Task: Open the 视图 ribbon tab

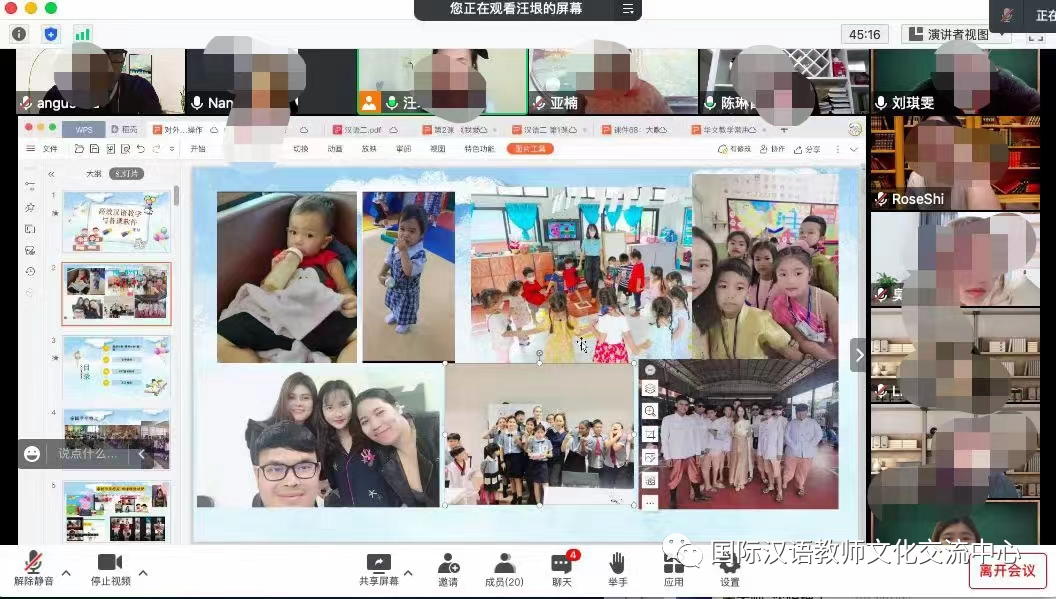Action: (438, 149)
